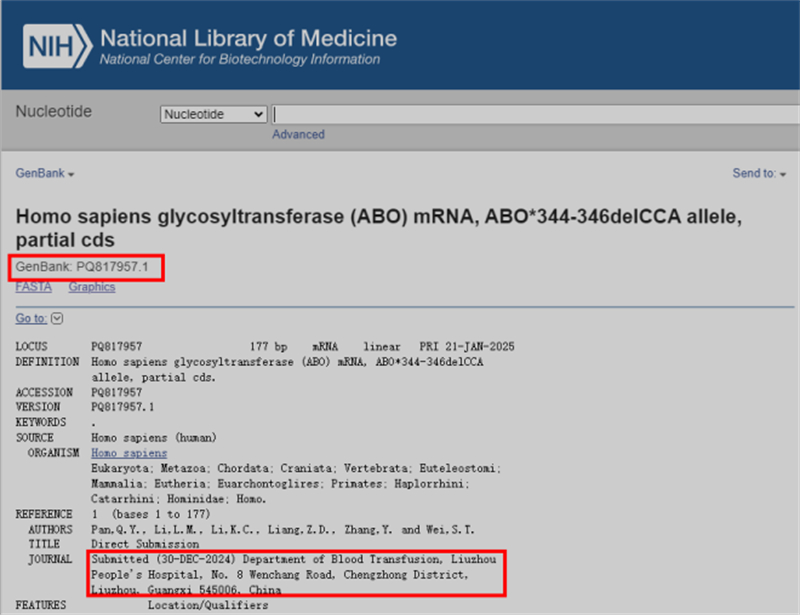Switch to FASTA view
Image resolution: width=800 pixels, height=615 pixels.
click(x=33, y=287)
